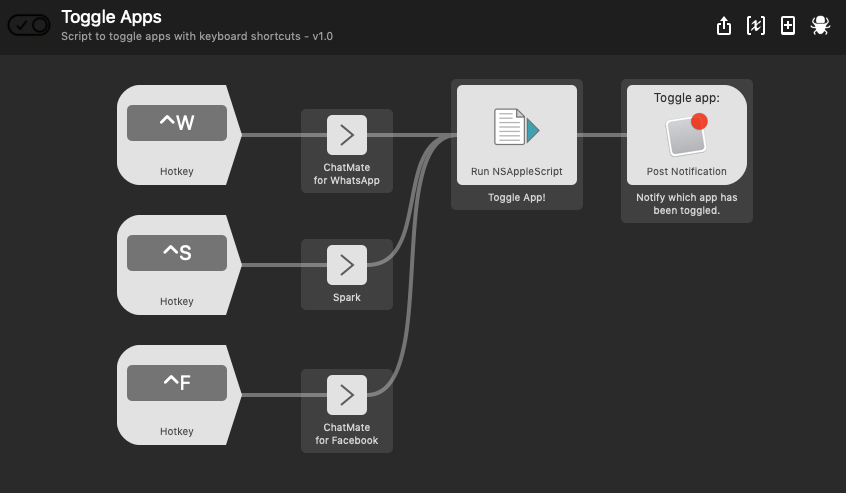Screen dimensions: 846x493
Task: Click the ChatMate for Facebook arrow icon
Action: [346, 395]
